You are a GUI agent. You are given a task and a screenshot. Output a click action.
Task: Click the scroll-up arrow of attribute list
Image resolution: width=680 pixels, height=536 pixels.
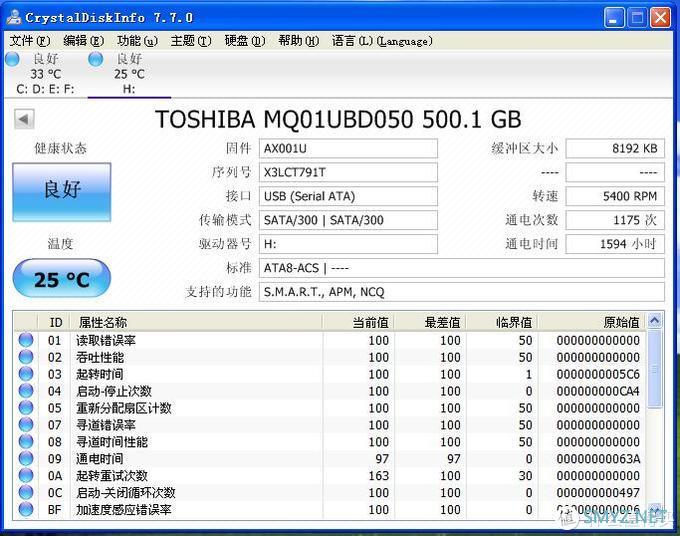(x=655, y=321)
